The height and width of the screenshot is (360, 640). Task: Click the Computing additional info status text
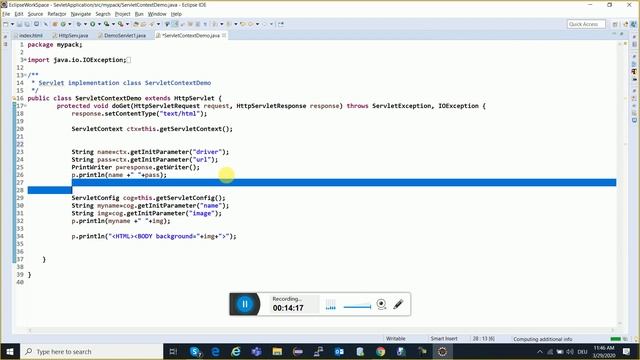(x=542, y=339)
